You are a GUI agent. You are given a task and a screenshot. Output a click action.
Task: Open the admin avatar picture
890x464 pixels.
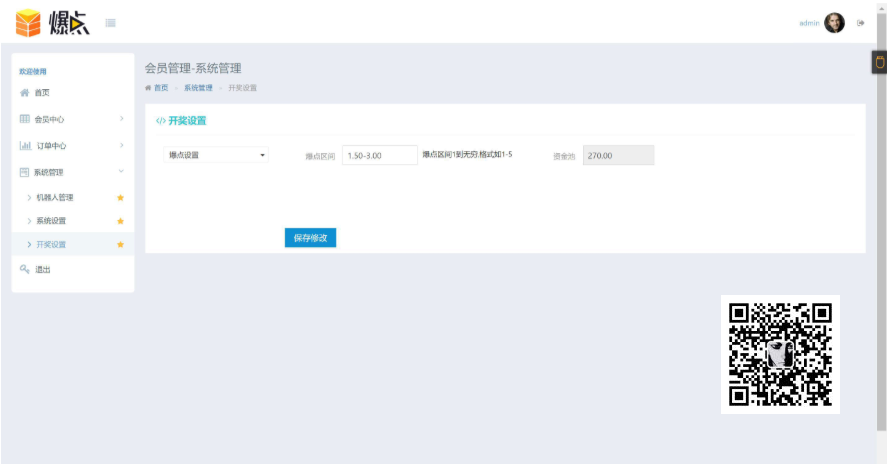(x=834, y=23)
